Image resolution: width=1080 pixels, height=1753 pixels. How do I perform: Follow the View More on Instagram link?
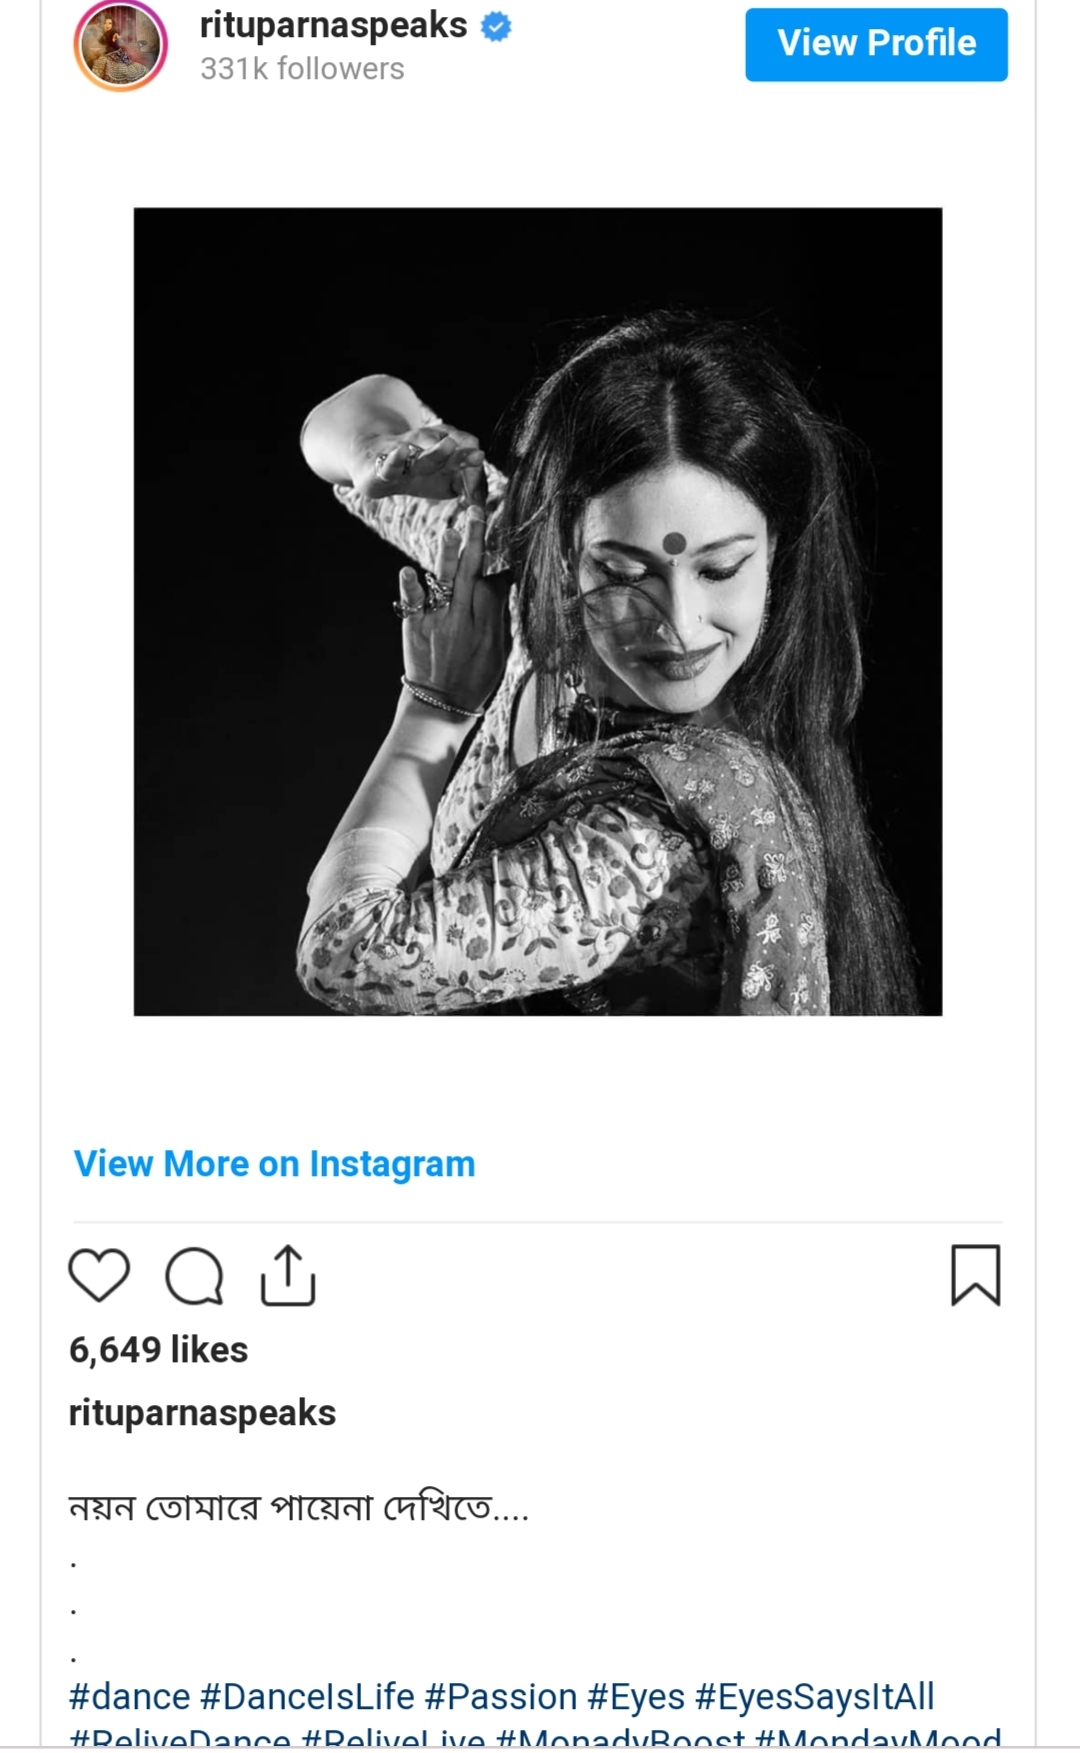[x=274, y=1164]
